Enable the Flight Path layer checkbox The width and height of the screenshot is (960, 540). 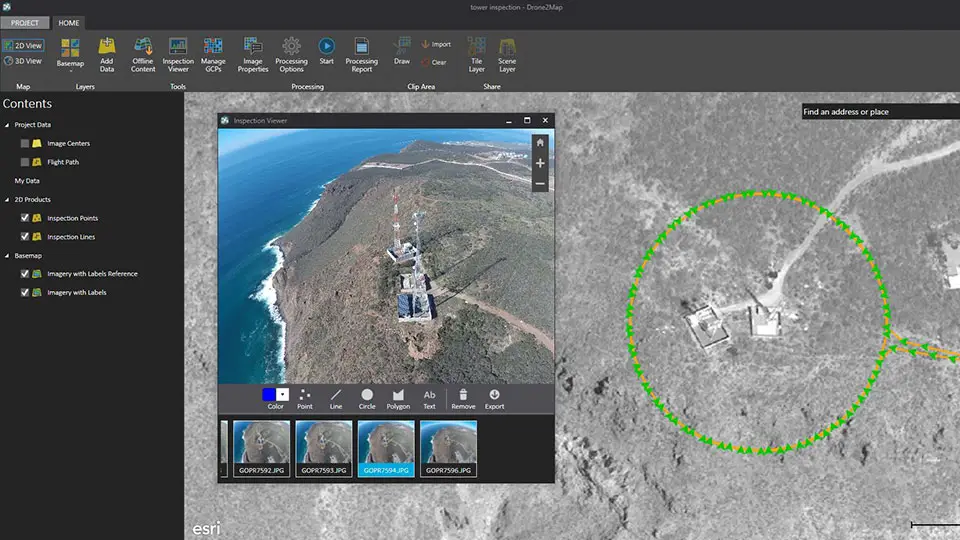pos(24,162)
